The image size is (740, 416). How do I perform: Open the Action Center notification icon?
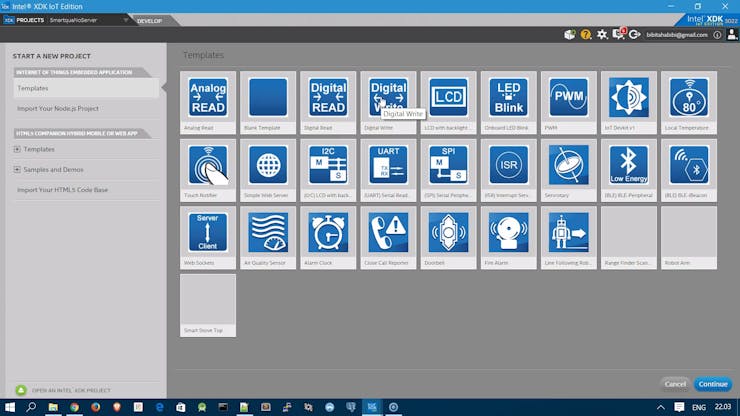[x=679, y=407]
